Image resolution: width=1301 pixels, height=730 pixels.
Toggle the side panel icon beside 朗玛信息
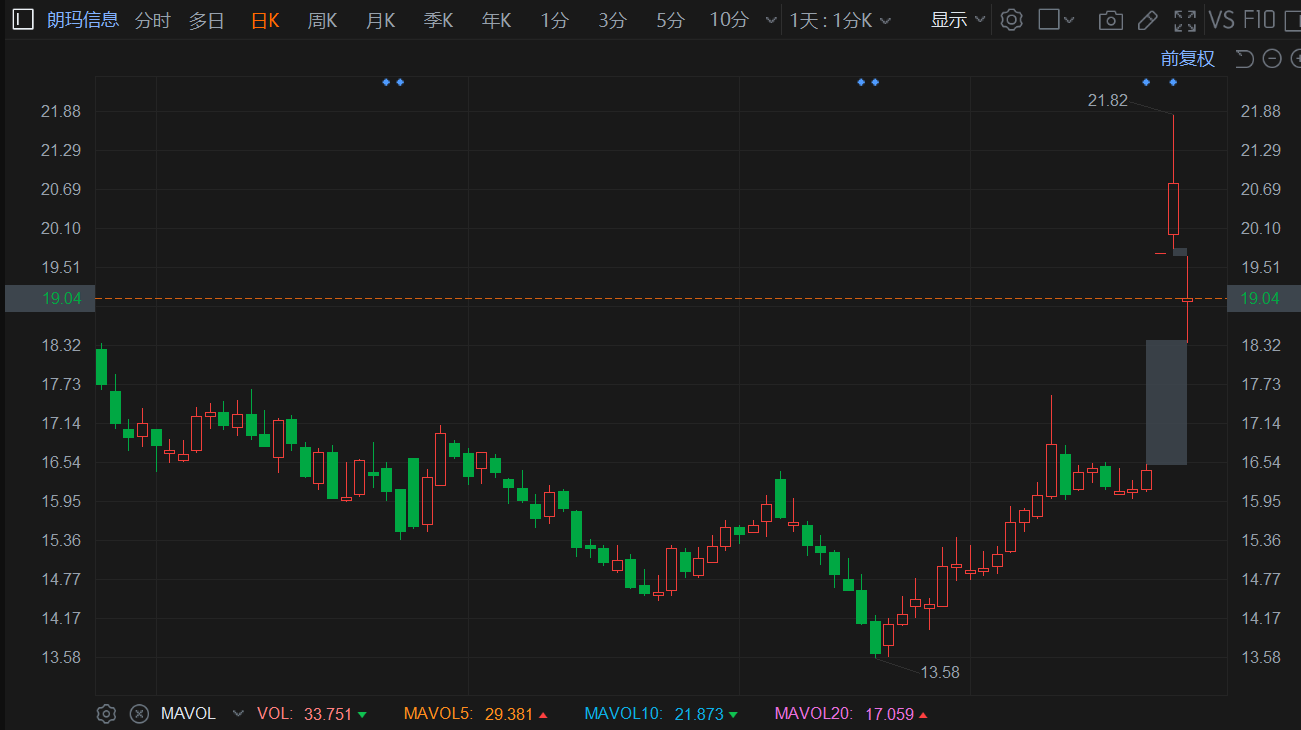[23, 19]
